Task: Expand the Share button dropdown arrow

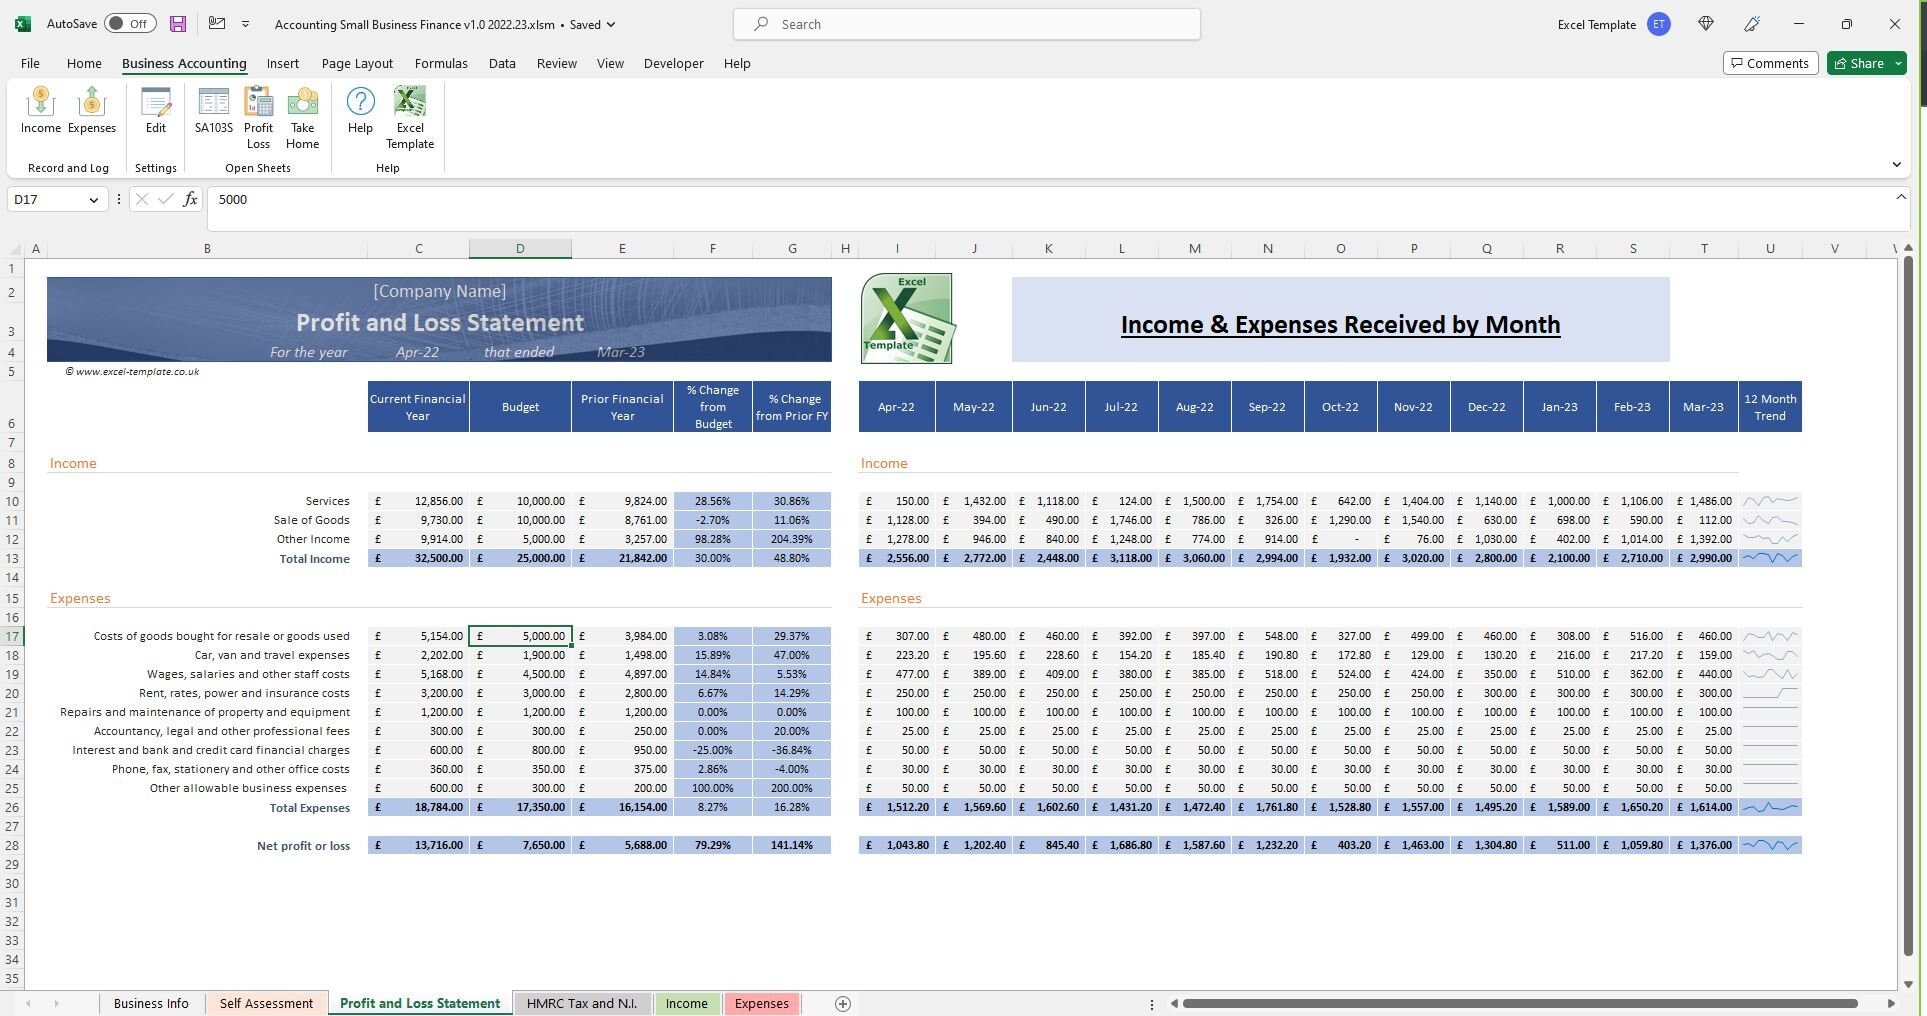Action: (1898, 63)
